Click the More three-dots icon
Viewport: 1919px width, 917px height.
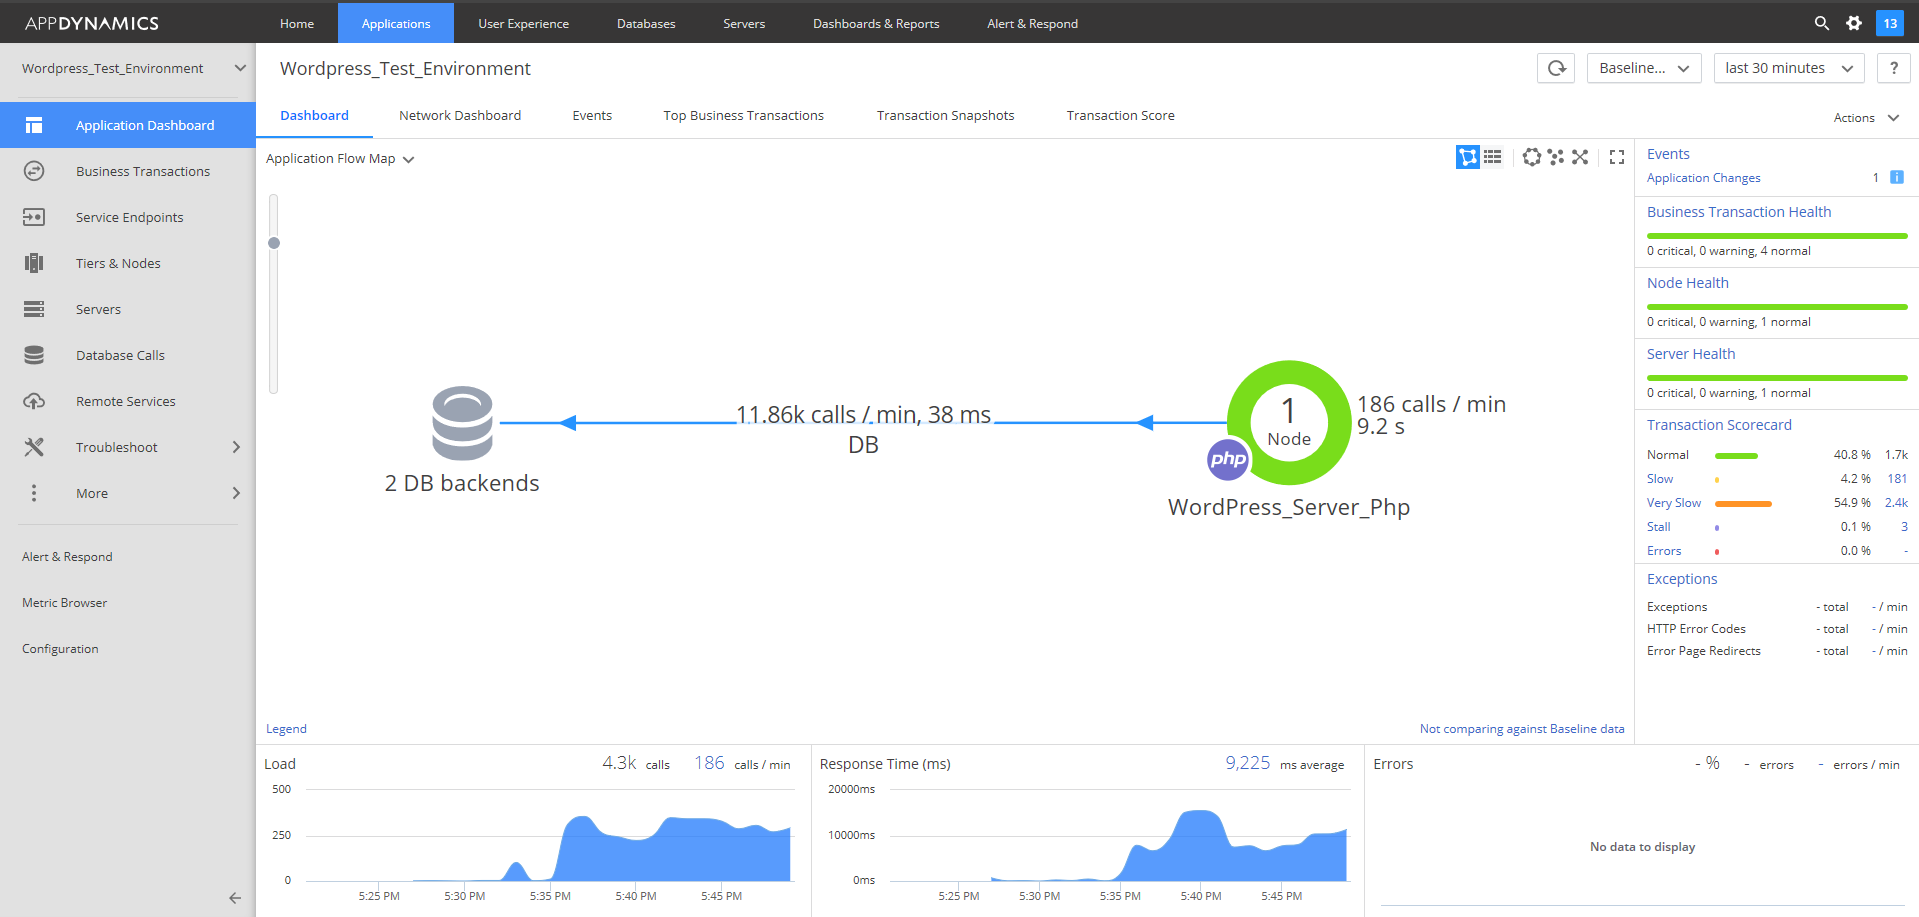[x=34, y=493]
